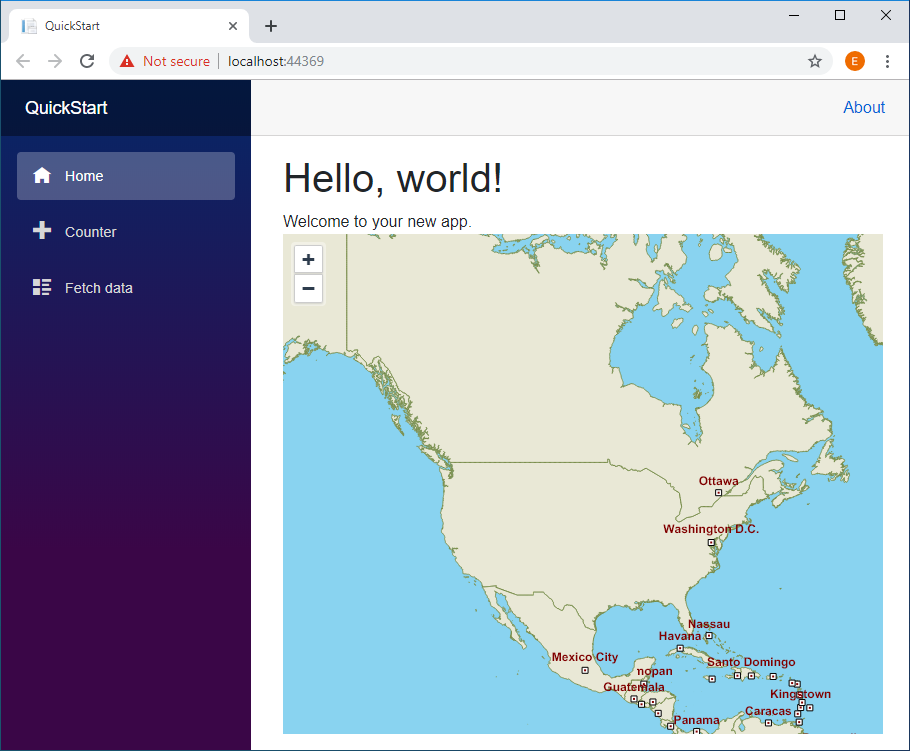This screenshot has height=751, width=910.
Task: Click the Santo Domingo label
Action: (751, 662)
